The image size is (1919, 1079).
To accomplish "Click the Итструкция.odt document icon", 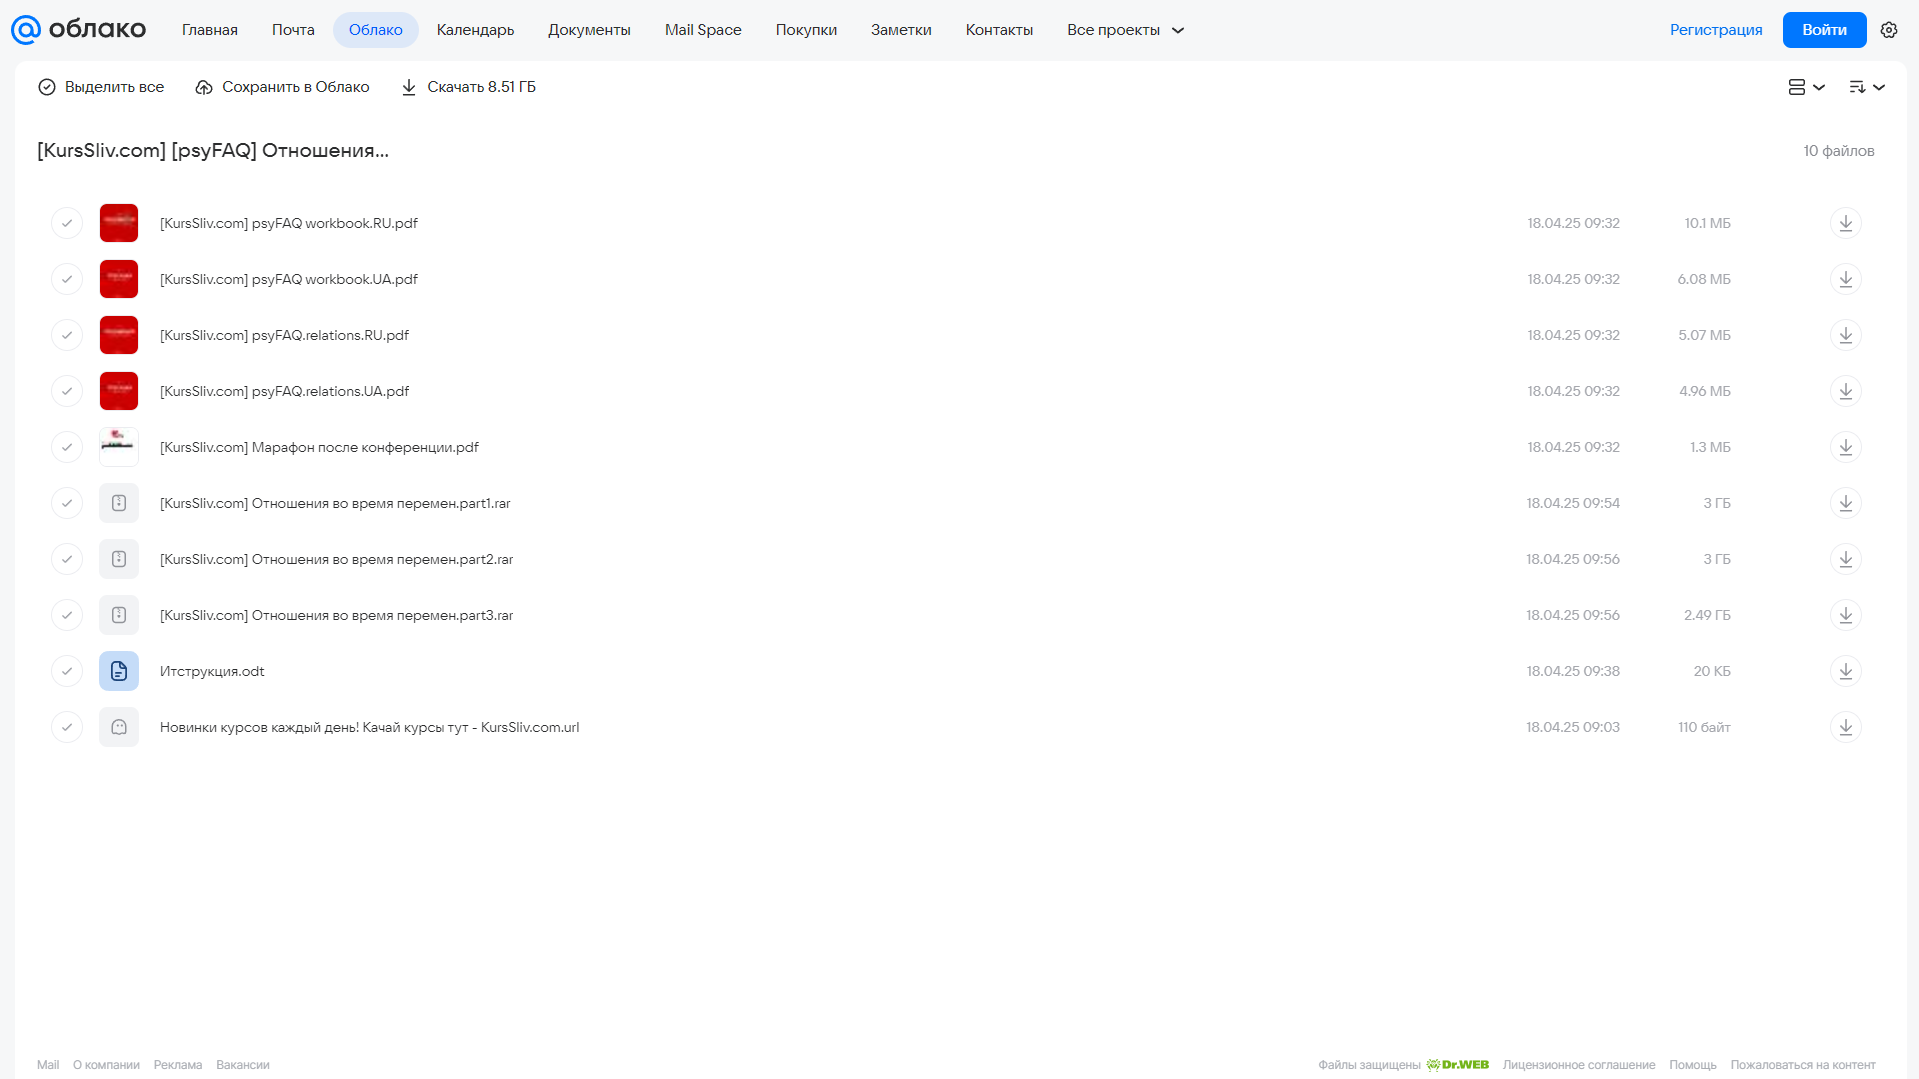I will (x=119, y=671).
